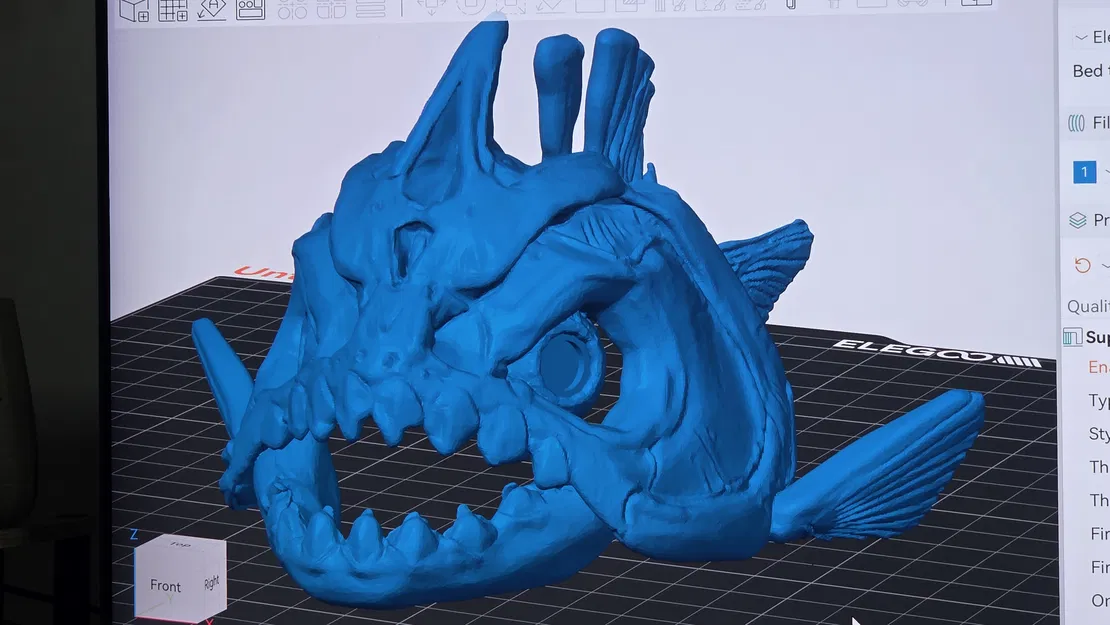
Task: Click the Variable layer height icon
Action: (370, 8)
